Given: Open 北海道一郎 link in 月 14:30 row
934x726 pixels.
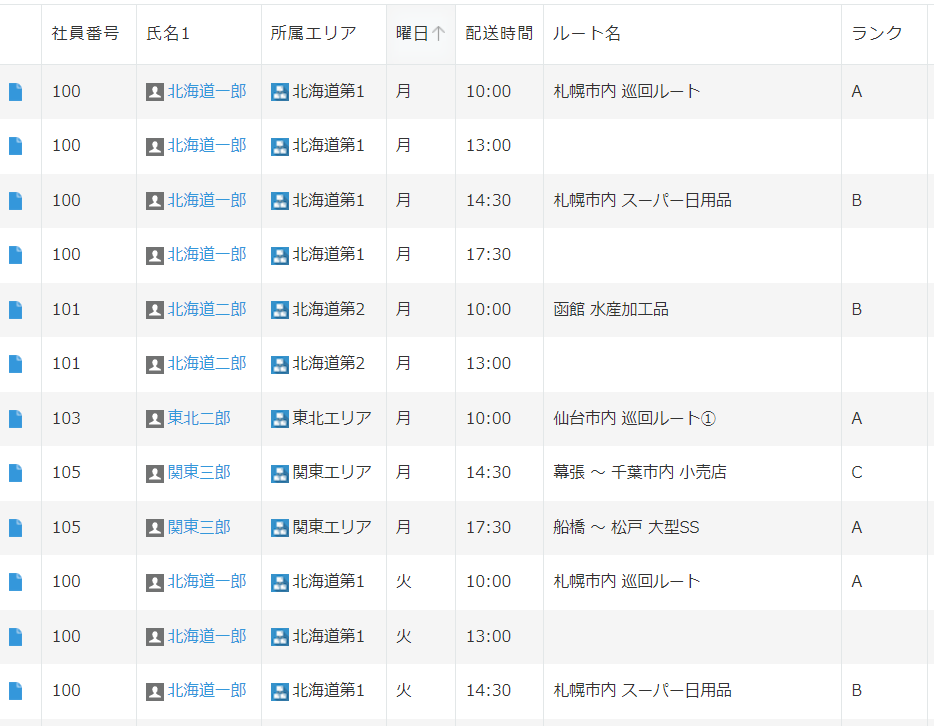Looking at the screenshot, I should pyautogui.click(x=207, y=200).
